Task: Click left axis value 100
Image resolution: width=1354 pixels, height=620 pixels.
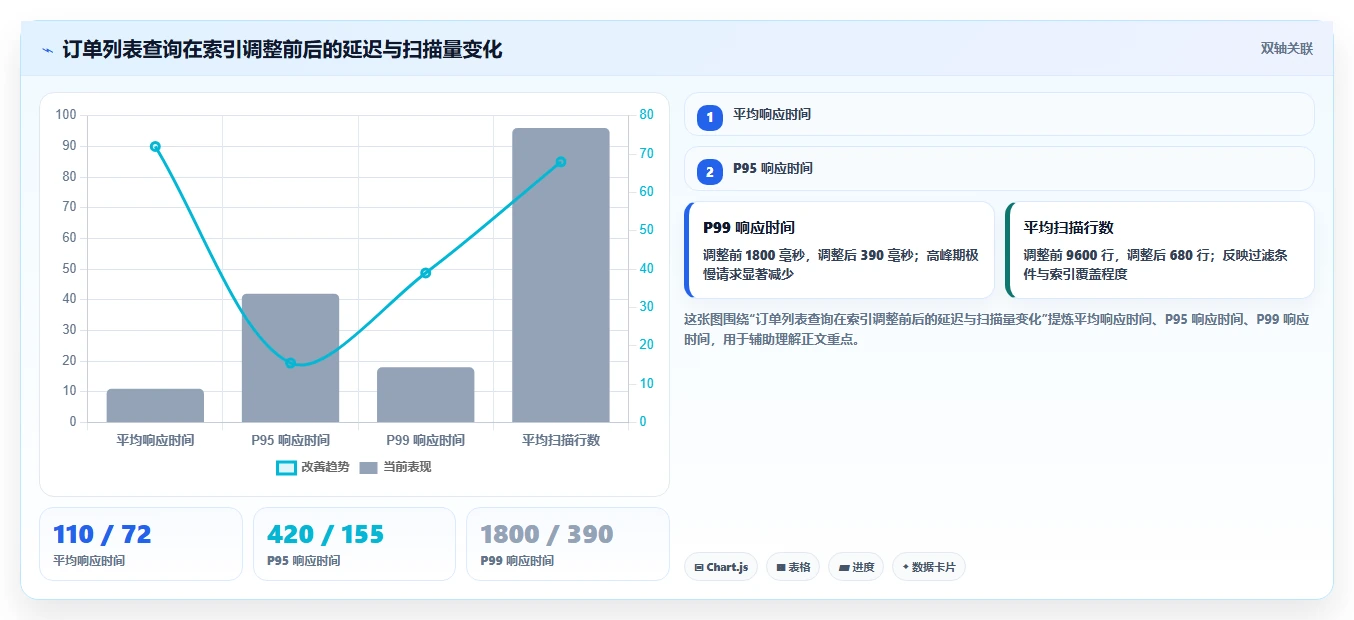Action: pos(66,115)
